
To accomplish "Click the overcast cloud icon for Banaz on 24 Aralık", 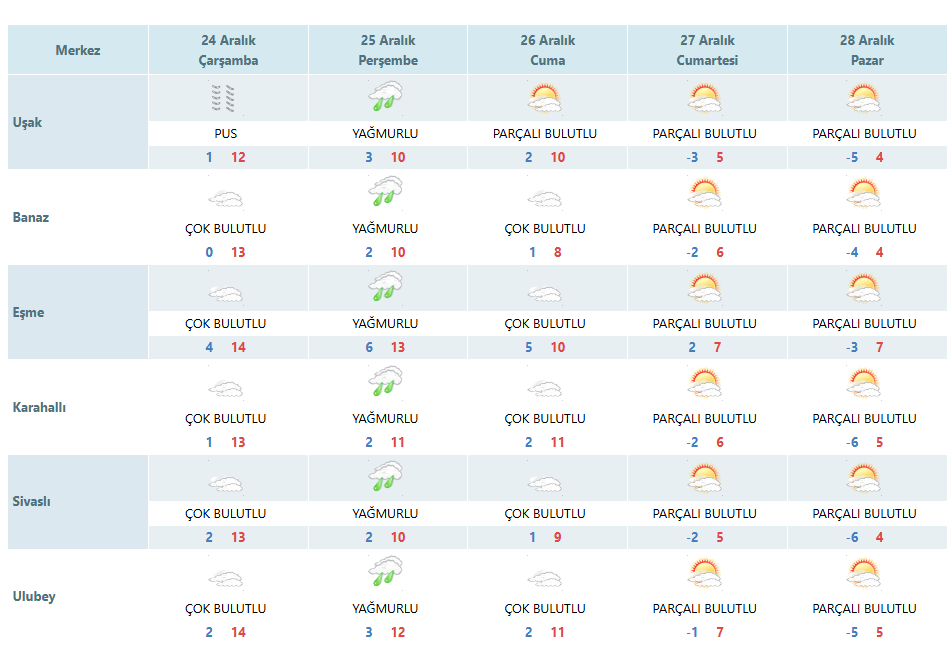I will point(226,199).
